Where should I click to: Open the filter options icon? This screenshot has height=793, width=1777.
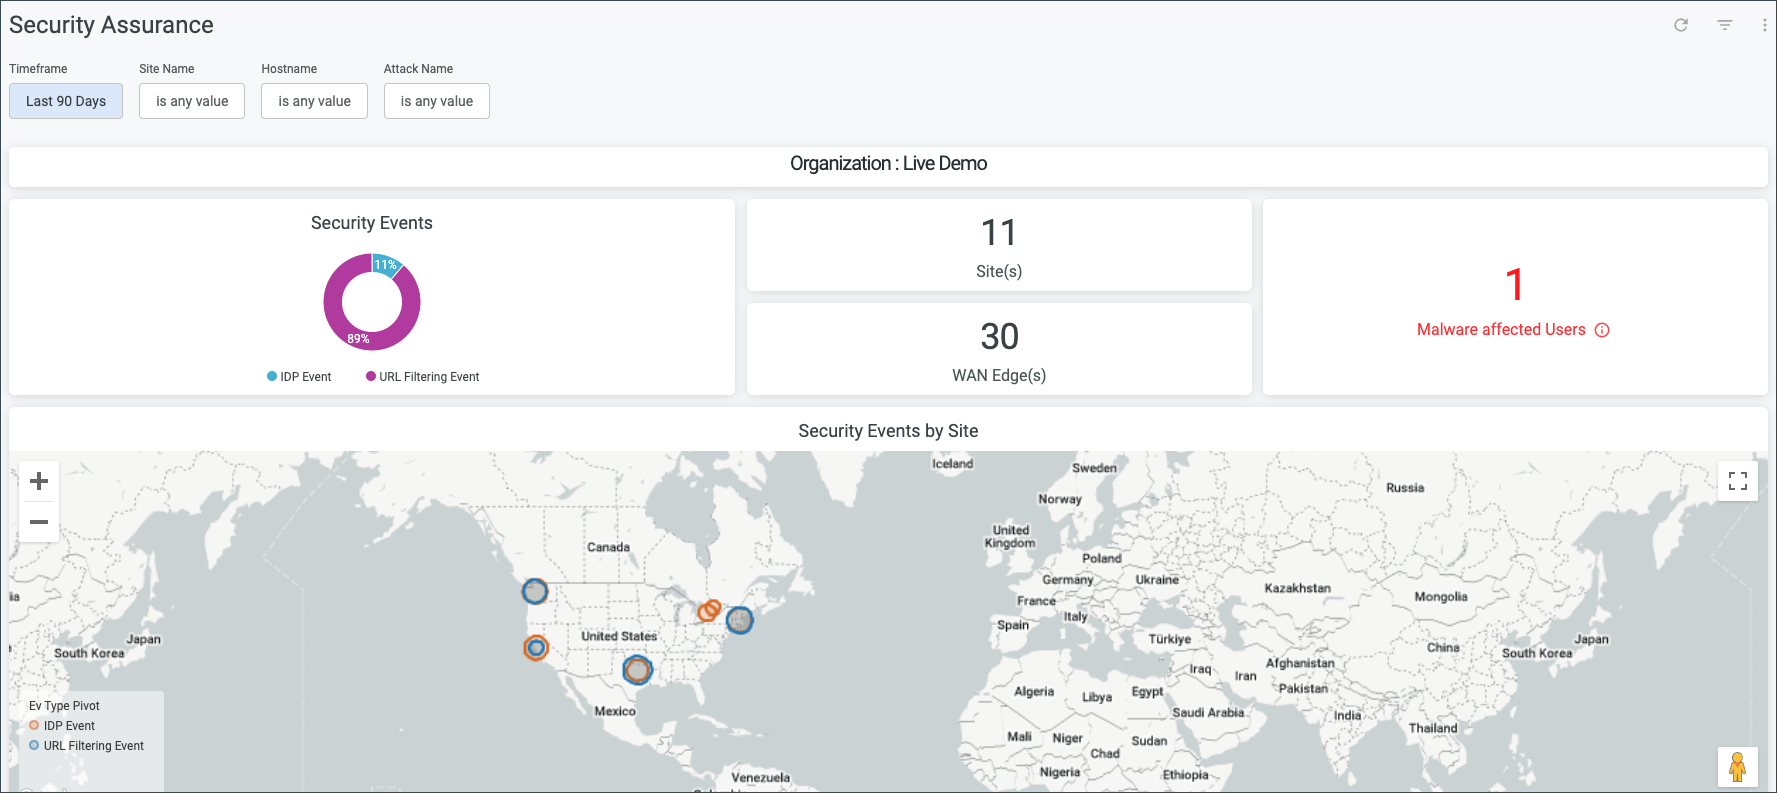point(1725,25)
